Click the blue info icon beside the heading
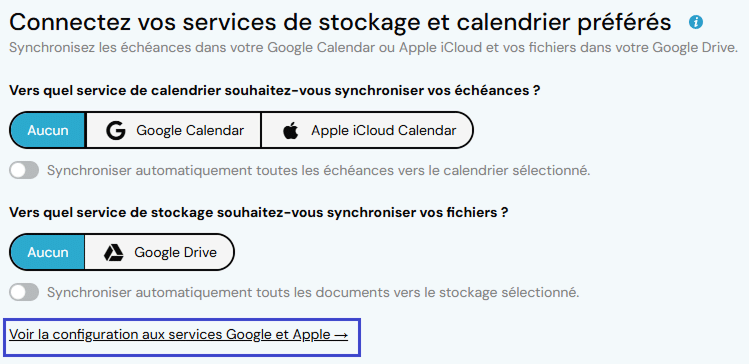This screenshot has height=364, width=749. (x=696, y=22)
